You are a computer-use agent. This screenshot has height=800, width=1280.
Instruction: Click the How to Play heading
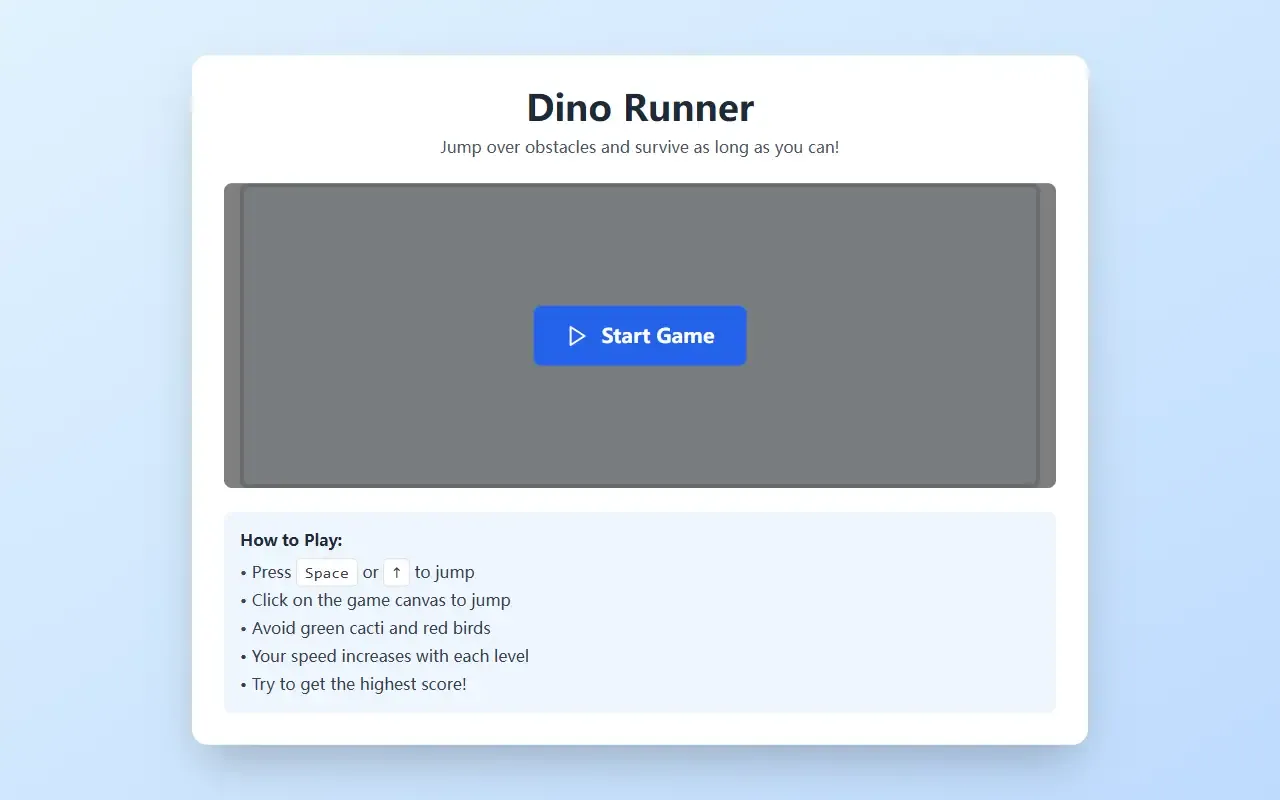coord(291,540)
